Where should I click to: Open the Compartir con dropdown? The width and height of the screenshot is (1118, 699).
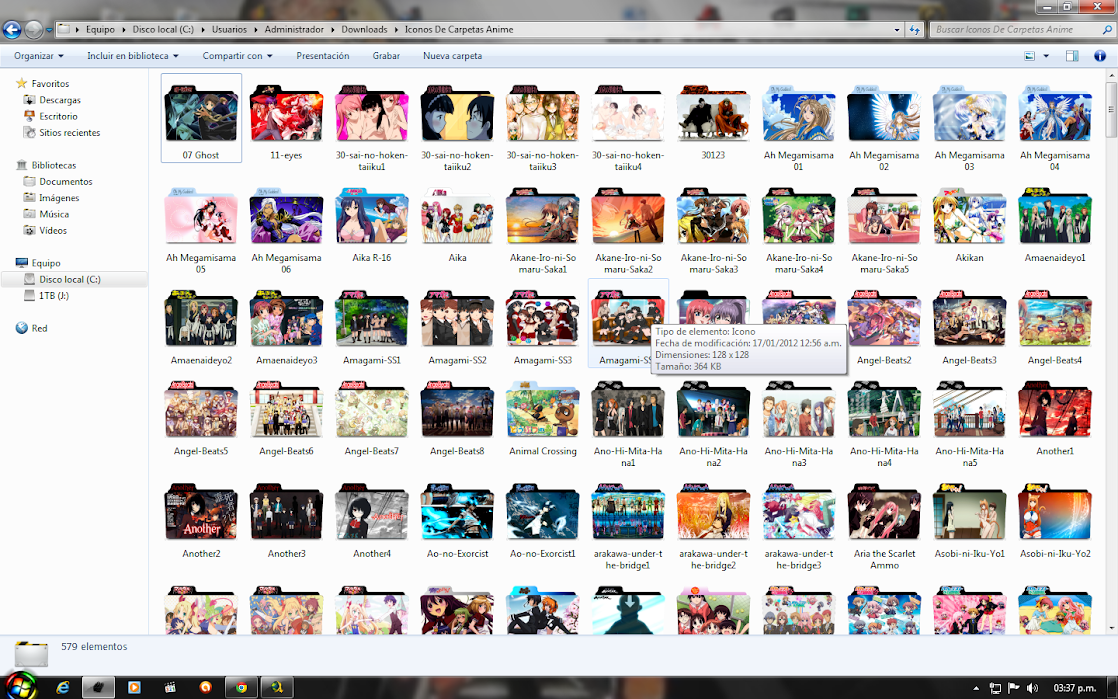(238, 56)
